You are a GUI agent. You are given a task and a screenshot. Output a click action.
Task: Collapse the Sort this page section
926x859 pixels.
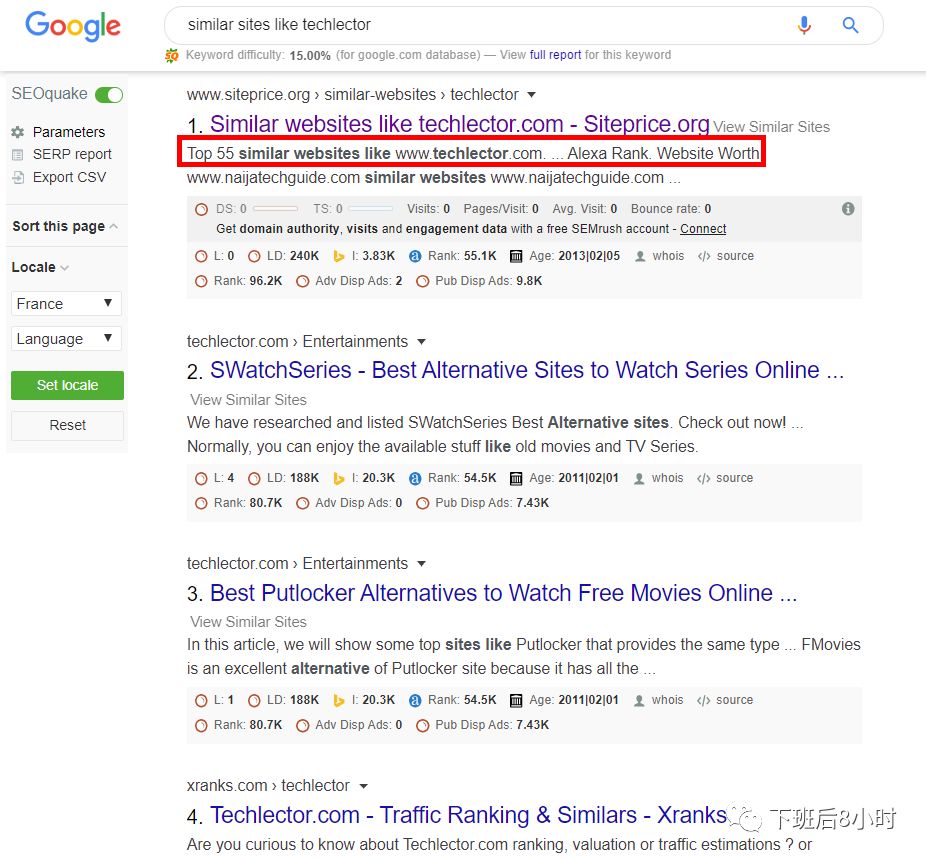[65, 226]
